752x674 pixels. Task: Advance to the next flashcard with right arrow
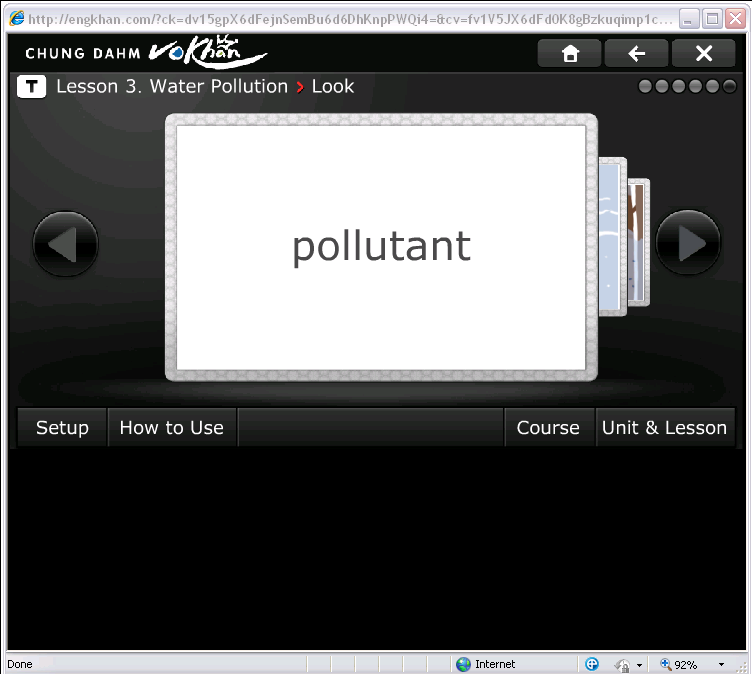click(x=688, y=243)
